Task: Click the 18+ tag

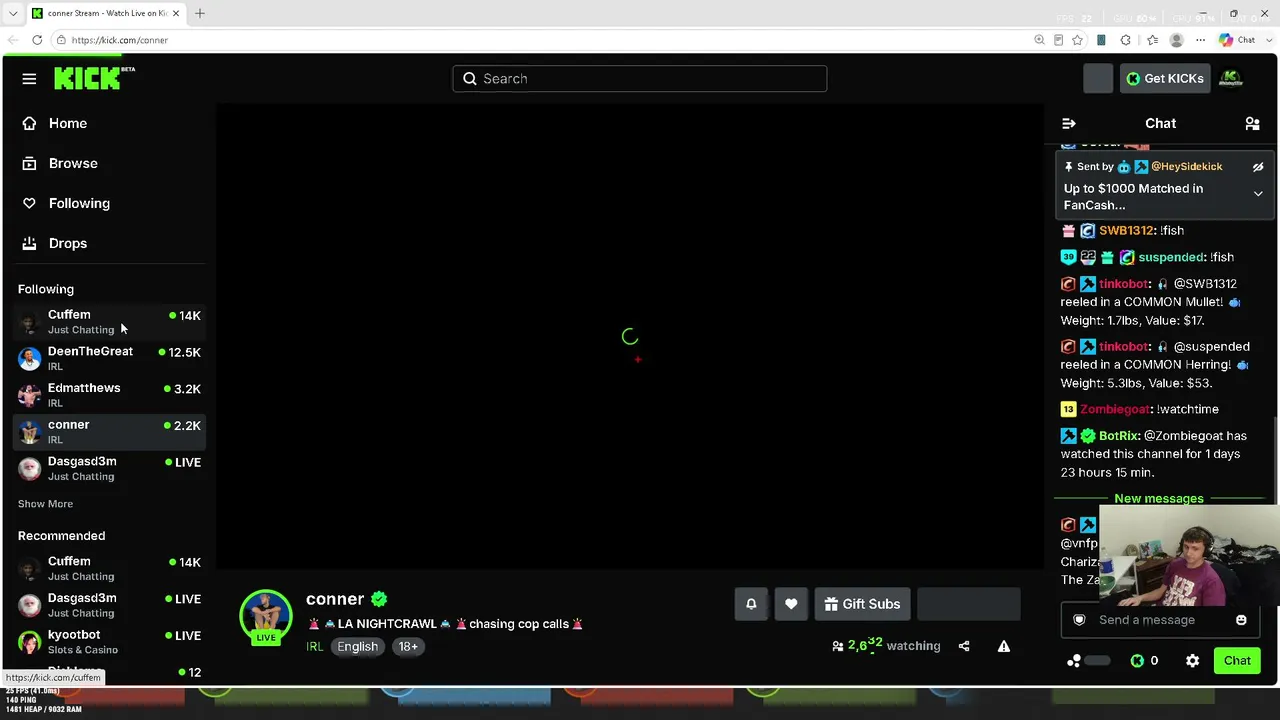Action: 408,647
